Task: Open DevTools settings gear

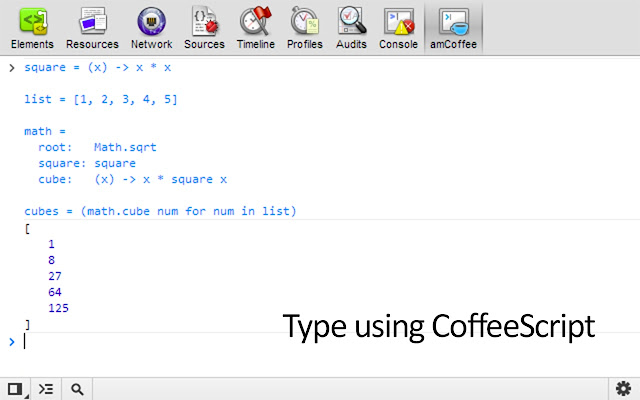Action: pos(623,389)
